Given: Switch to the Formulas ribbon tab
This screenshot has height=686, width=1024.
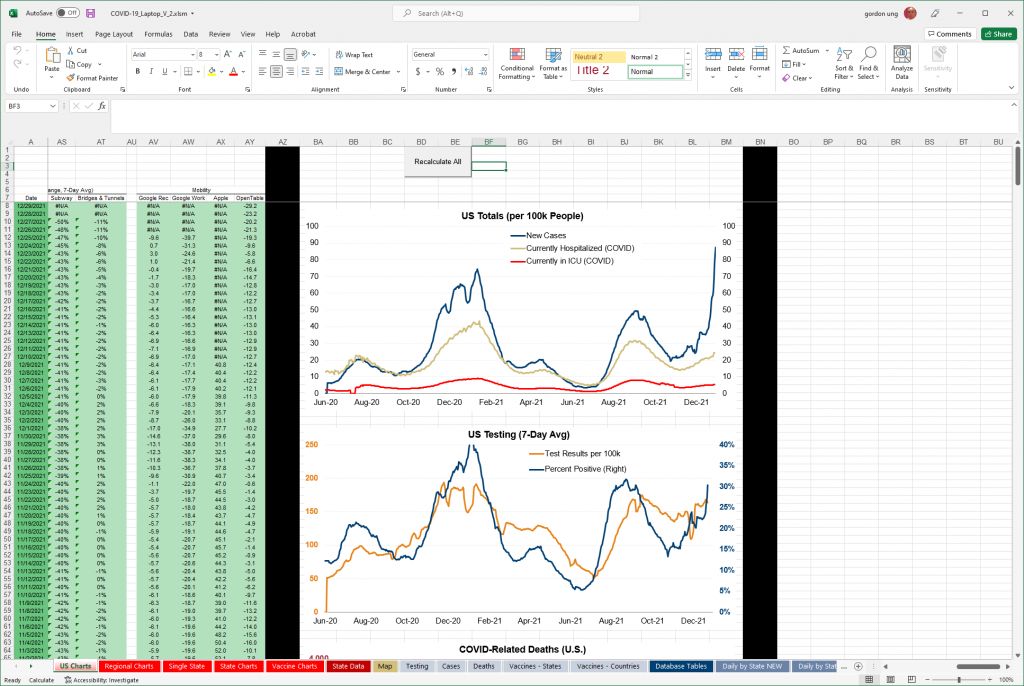Looking at the screenshot, I should point(158,33).
